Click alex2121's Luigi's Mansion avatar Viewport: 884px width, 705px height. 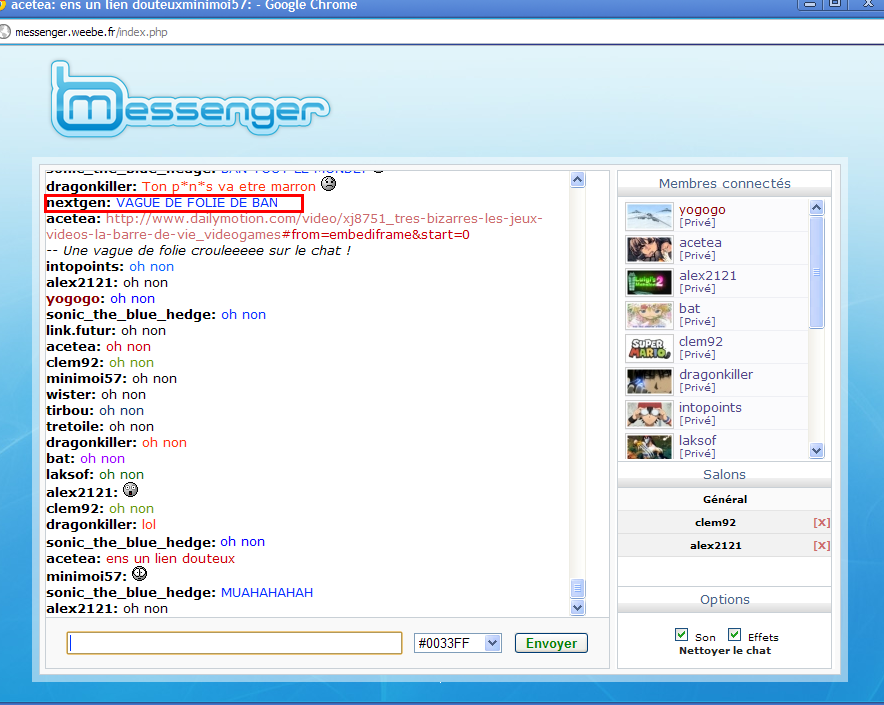point(649,282)
